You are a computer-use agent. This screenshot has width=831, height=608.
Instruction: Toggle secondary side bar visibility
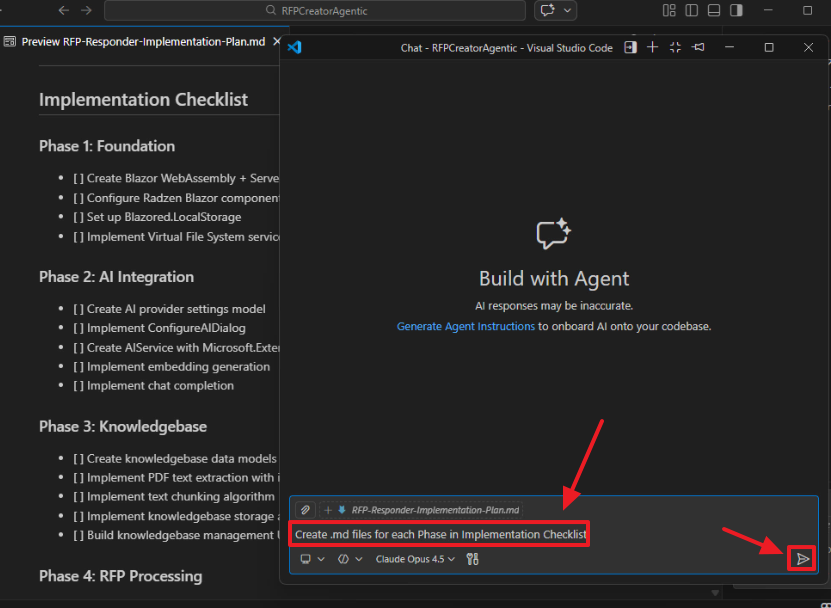pos(736,11)
